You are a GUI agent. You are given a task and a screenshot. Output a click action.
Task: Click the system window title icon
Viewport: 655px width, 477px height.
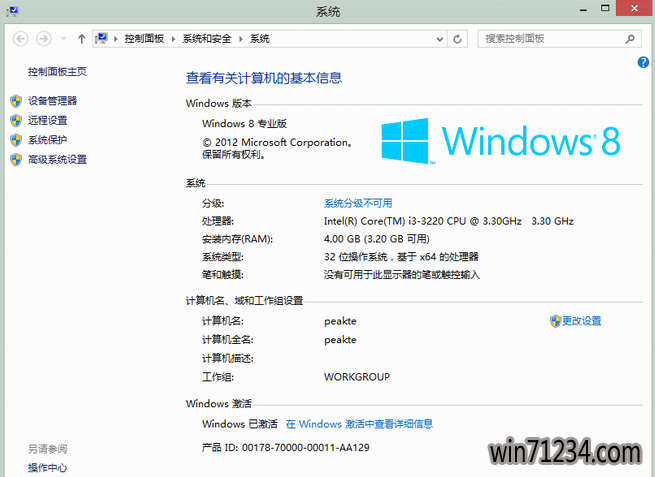13,11
